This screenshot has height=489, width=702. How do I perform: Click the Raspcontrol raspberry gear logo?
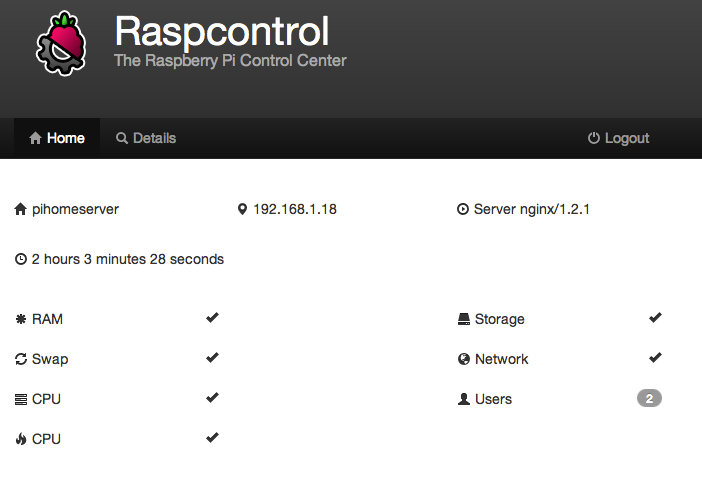(61, 43)
